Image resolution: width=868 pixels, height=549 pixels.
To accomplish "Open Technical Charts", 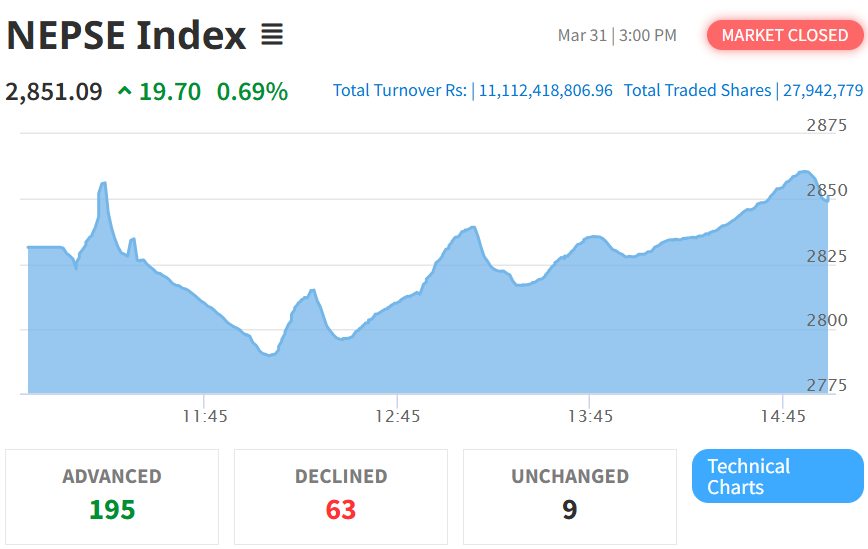I will pos(777,476).
